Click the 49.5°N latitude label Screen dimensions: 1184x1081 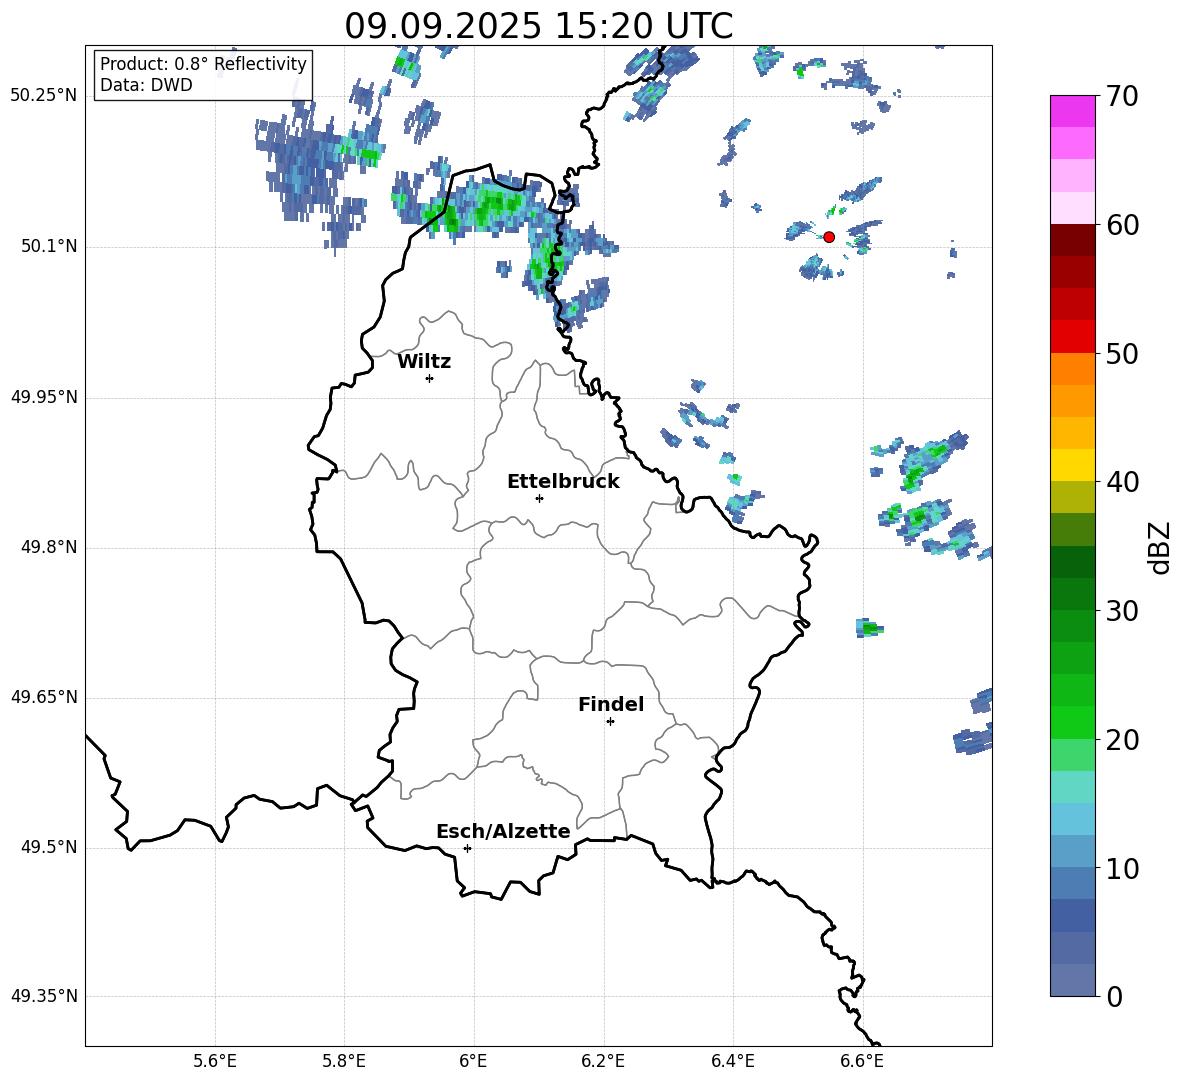pos(48,847)
